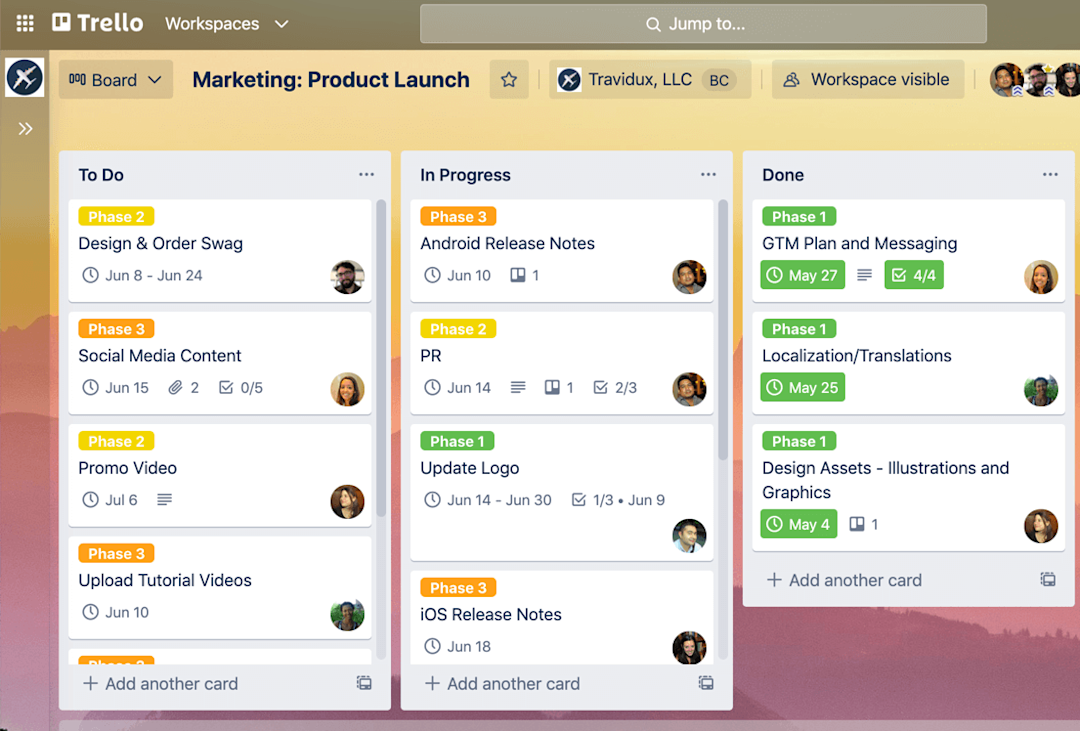The width and height of the screenshot is (1080, 731).
Task: Click the search magnifier in Jump to bar
Action: [x=653, y=23]
